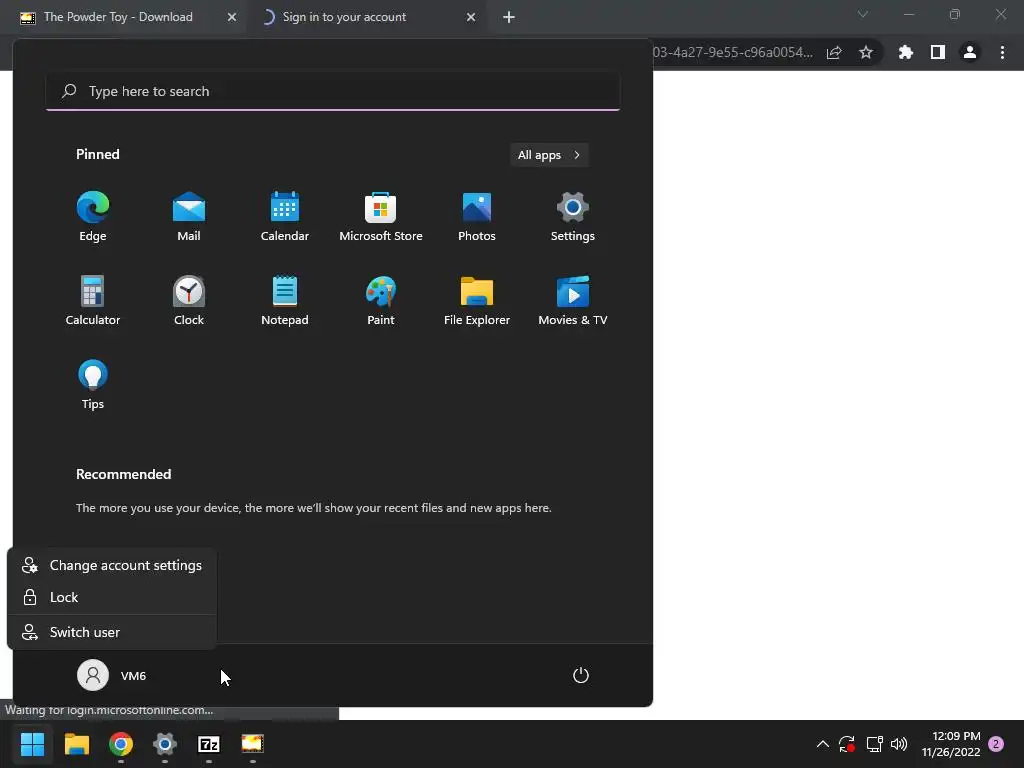Show hidden system tray icons
1024x768 pixels.
point(823,744)
